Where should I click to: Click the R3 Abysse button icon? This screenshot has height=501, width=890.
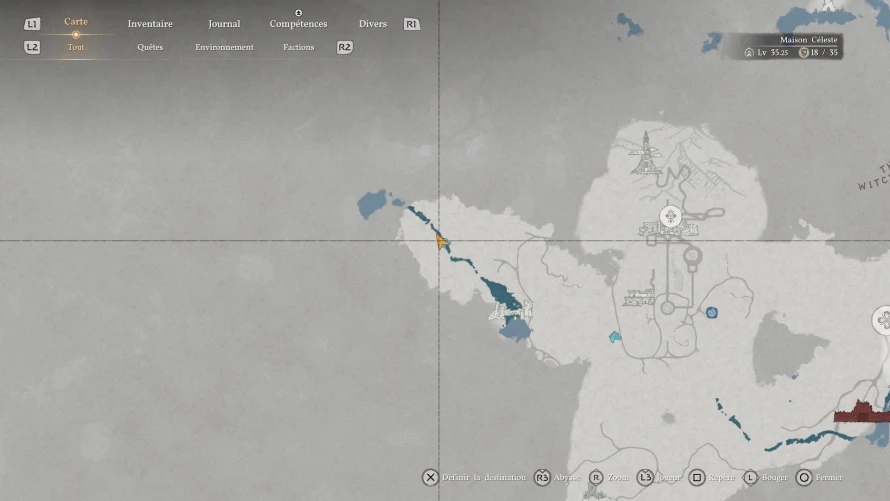(542, 477)
